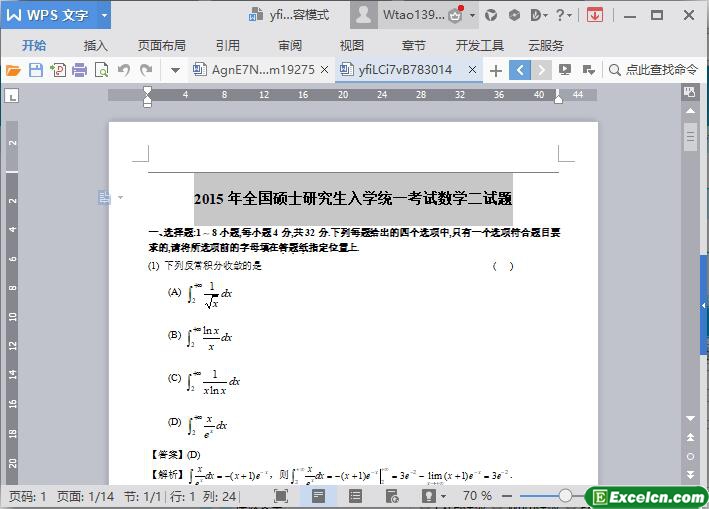Screen dimensions: 709x509
Task: Jump to previous page double arrow
Action: pyautogui.click(x=690, y=437)
